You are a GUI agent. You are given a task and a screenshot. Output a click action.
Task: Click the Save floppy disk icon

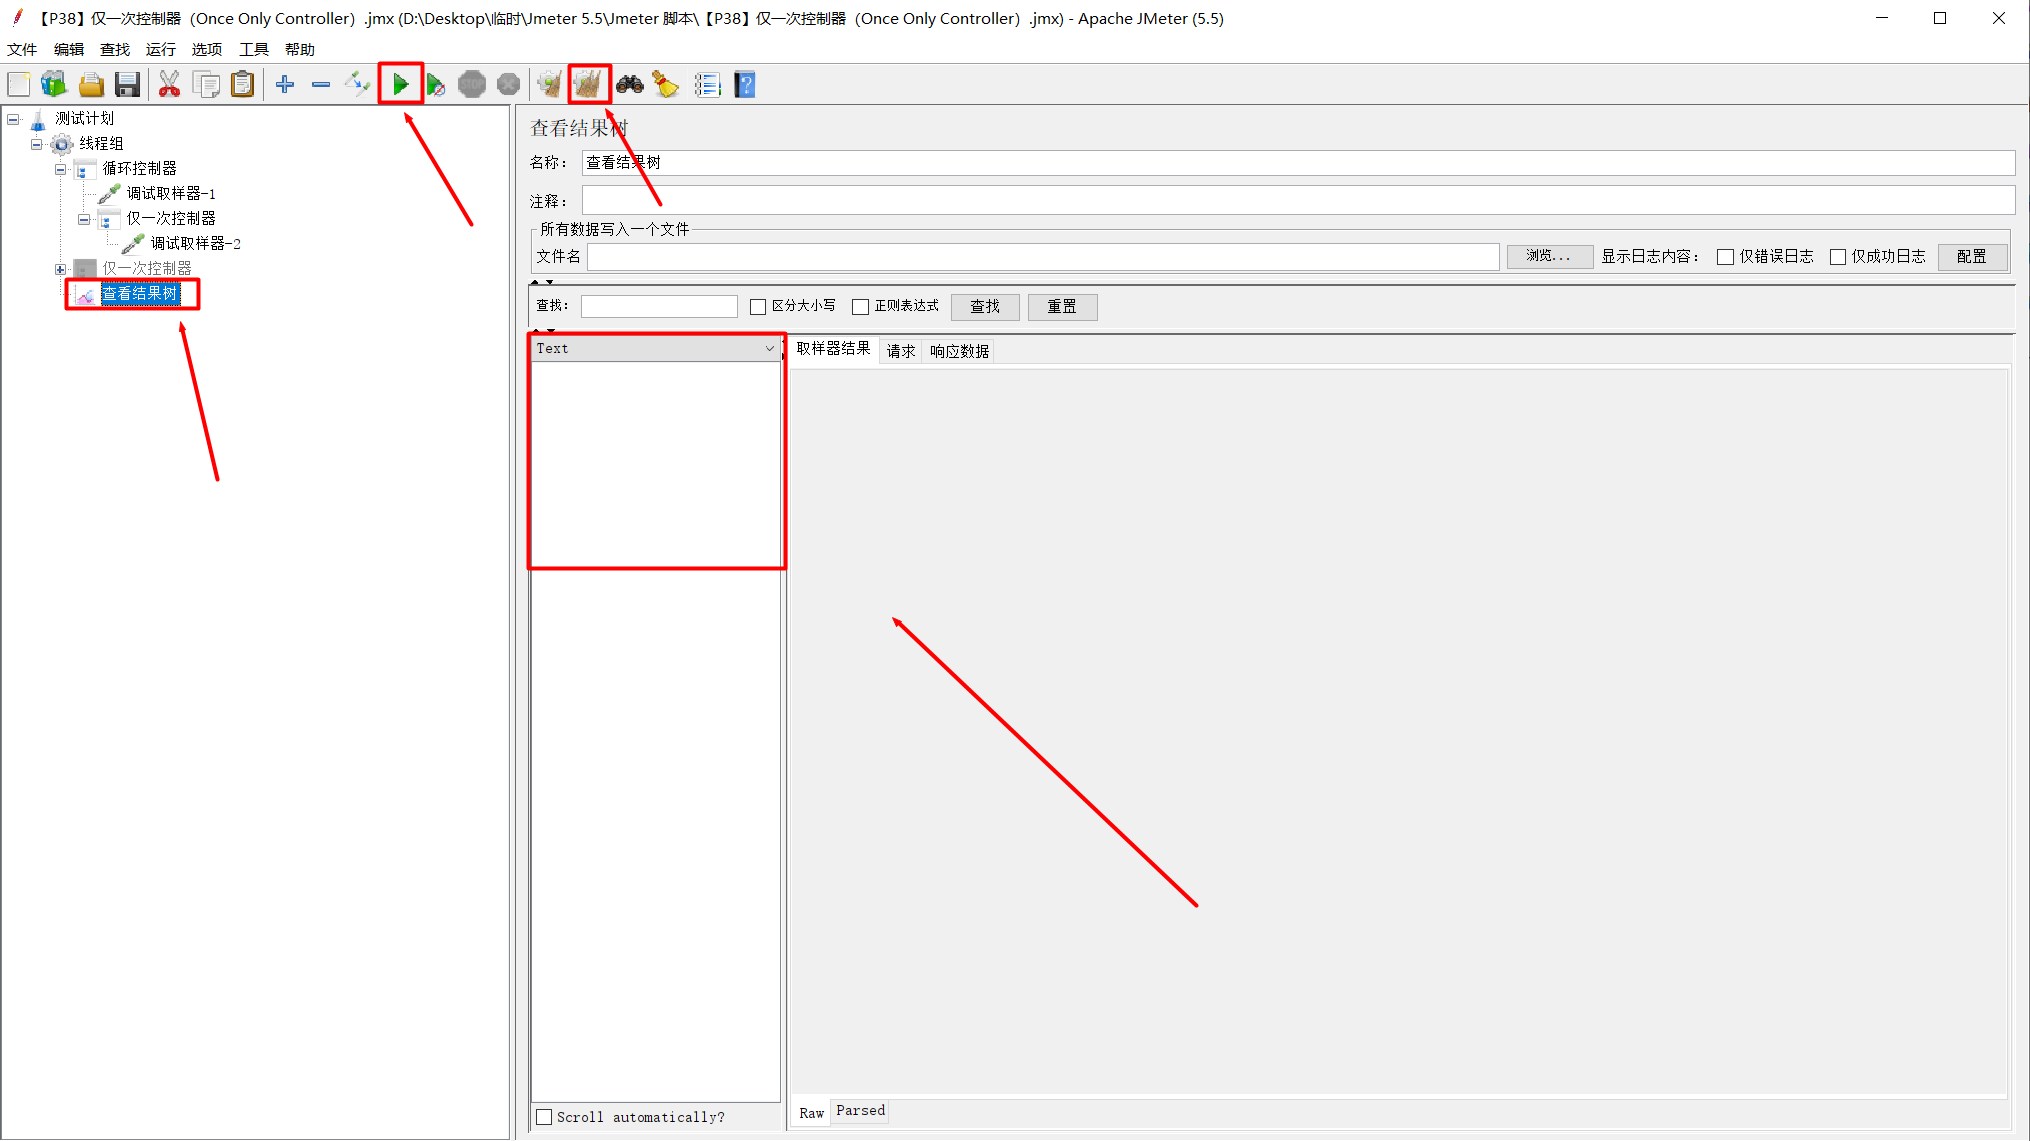pyautogui.click(x=127, y=85)
